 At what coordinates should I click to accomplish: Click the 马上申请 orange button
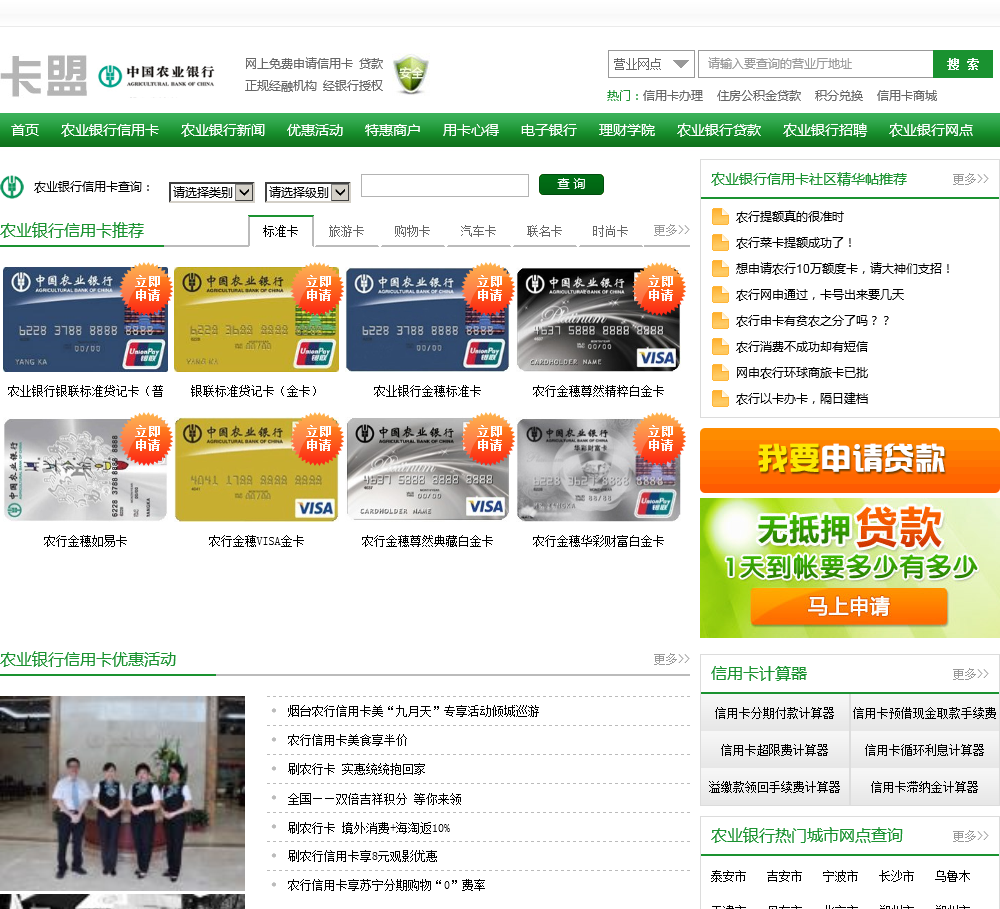[x=848, y=606]
